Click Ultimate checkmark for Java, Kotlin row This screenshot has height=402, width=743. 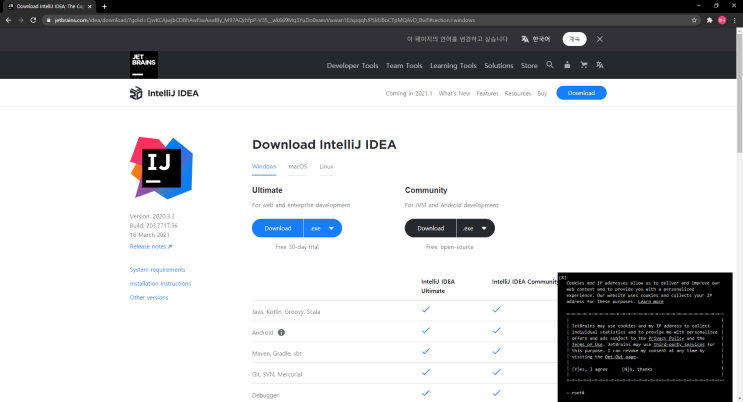point(426,310)
